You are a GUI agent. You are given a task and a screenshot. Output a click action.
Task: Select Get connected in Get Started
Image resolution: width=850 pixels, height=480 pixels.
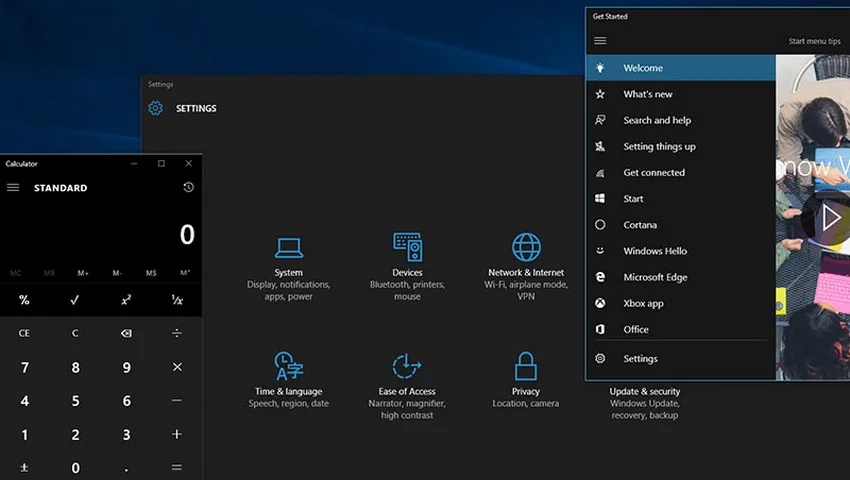pos(681,172)
